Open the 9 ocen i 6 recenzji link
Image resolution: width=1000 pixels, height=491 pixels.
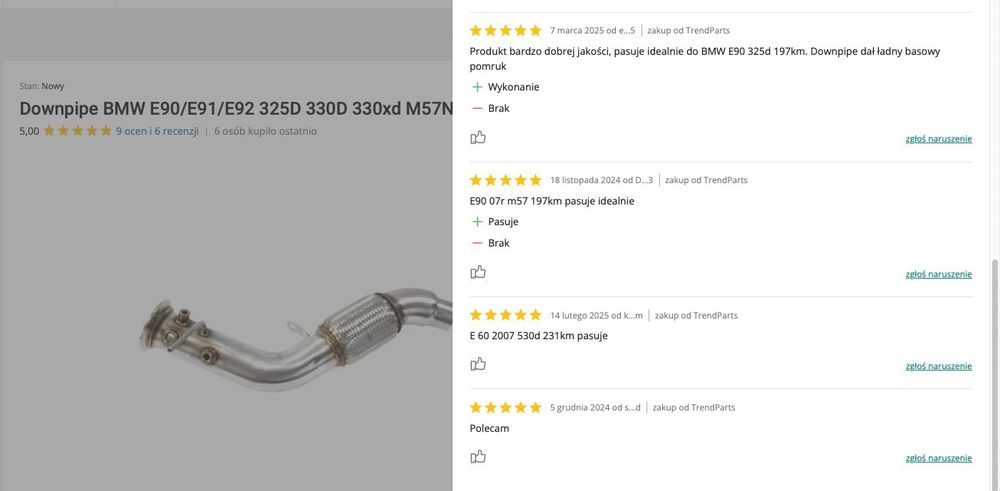[157, 131]
